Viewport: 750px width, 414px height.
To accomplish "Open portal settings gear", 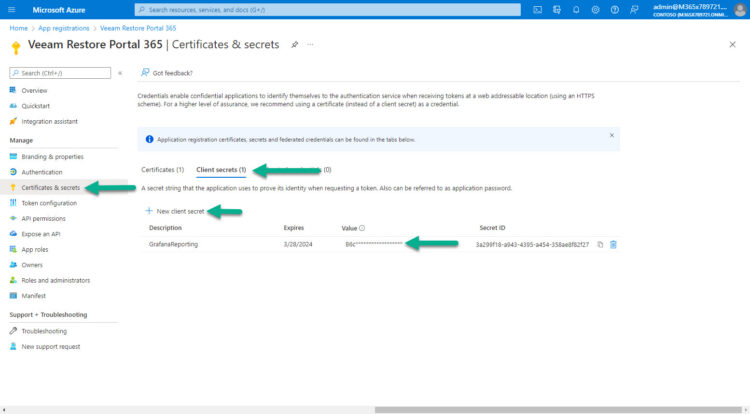I will coord(596,10).
